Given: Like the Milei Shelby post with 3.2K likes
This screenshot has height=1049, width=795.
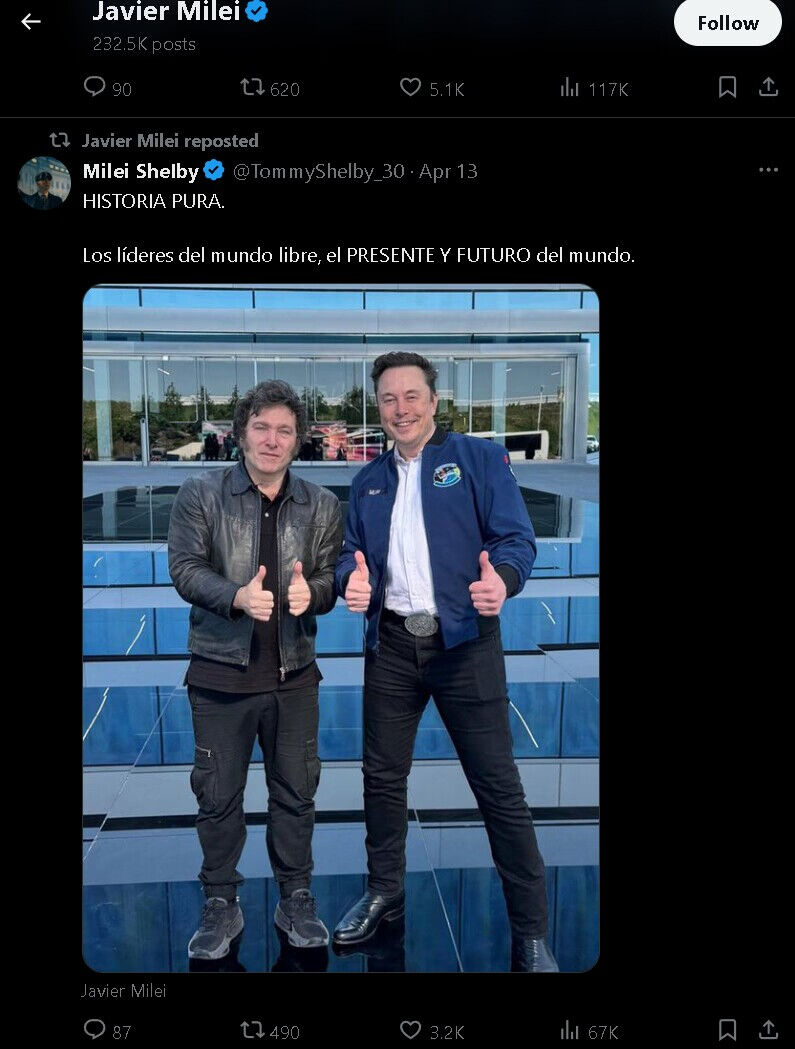Looking at the screenshot, I should [432, 1030].
